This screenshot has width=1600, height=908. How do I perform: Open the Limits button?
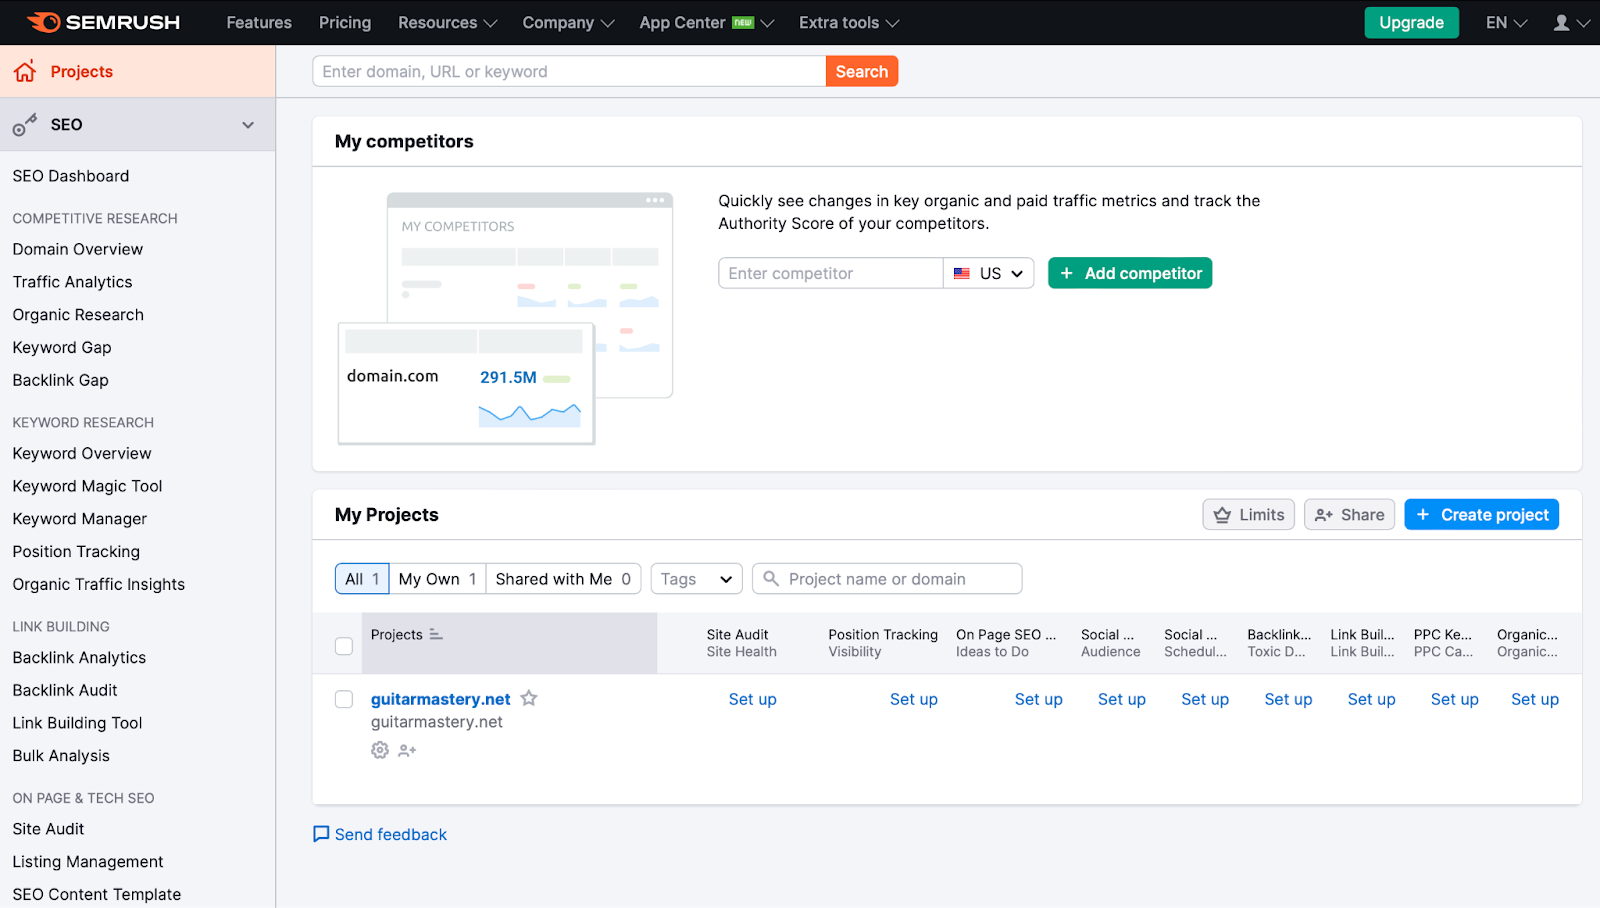(x=1248, y=514)
